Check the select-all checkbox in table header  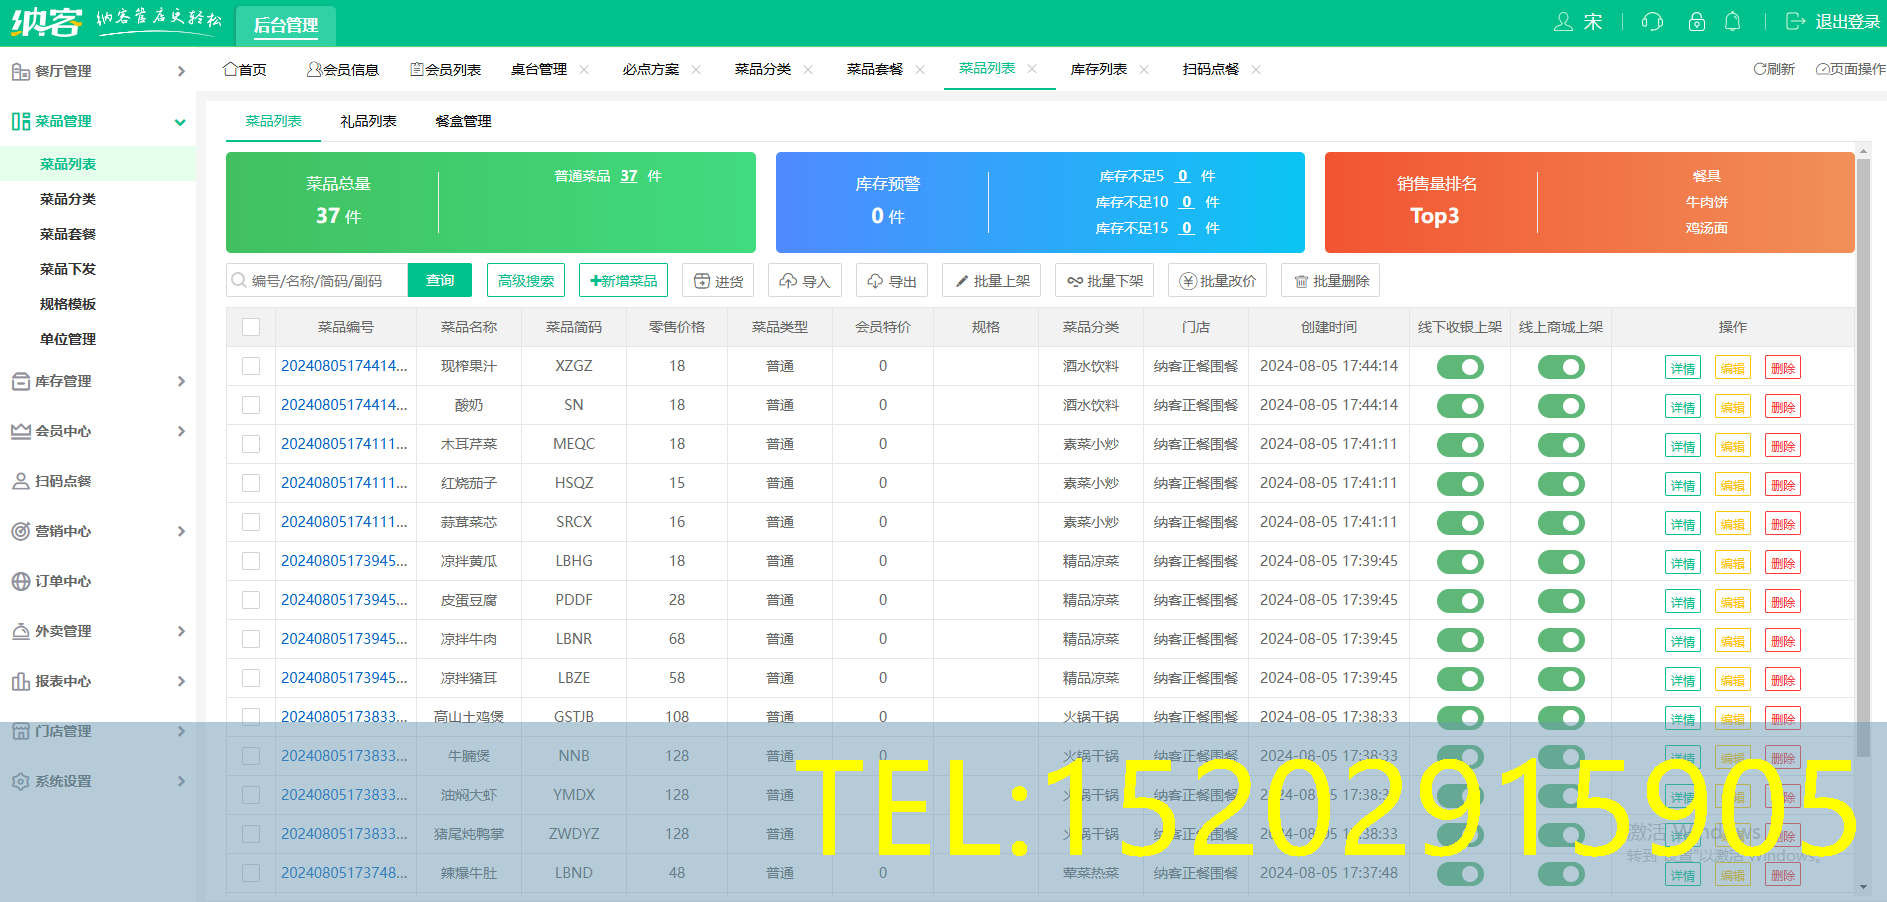pyautogui.click(x=251, y=327)
